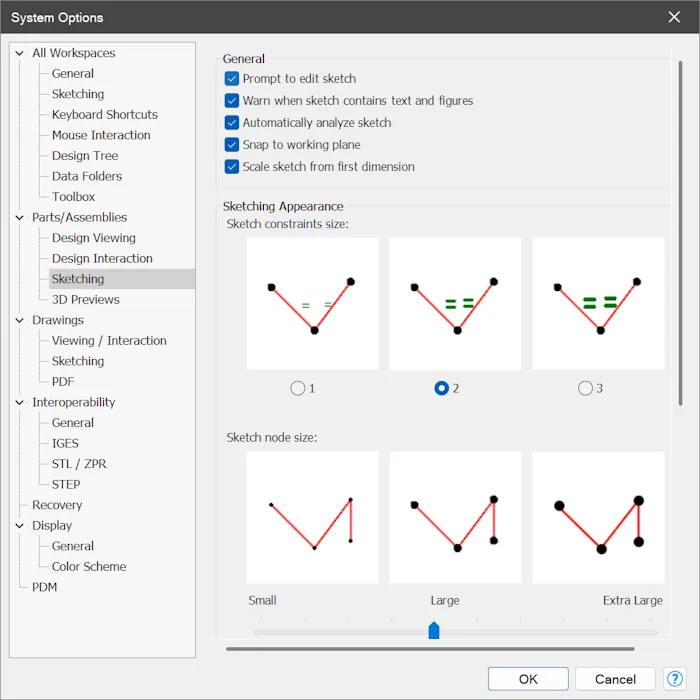Open Toolbox settings

73,196
